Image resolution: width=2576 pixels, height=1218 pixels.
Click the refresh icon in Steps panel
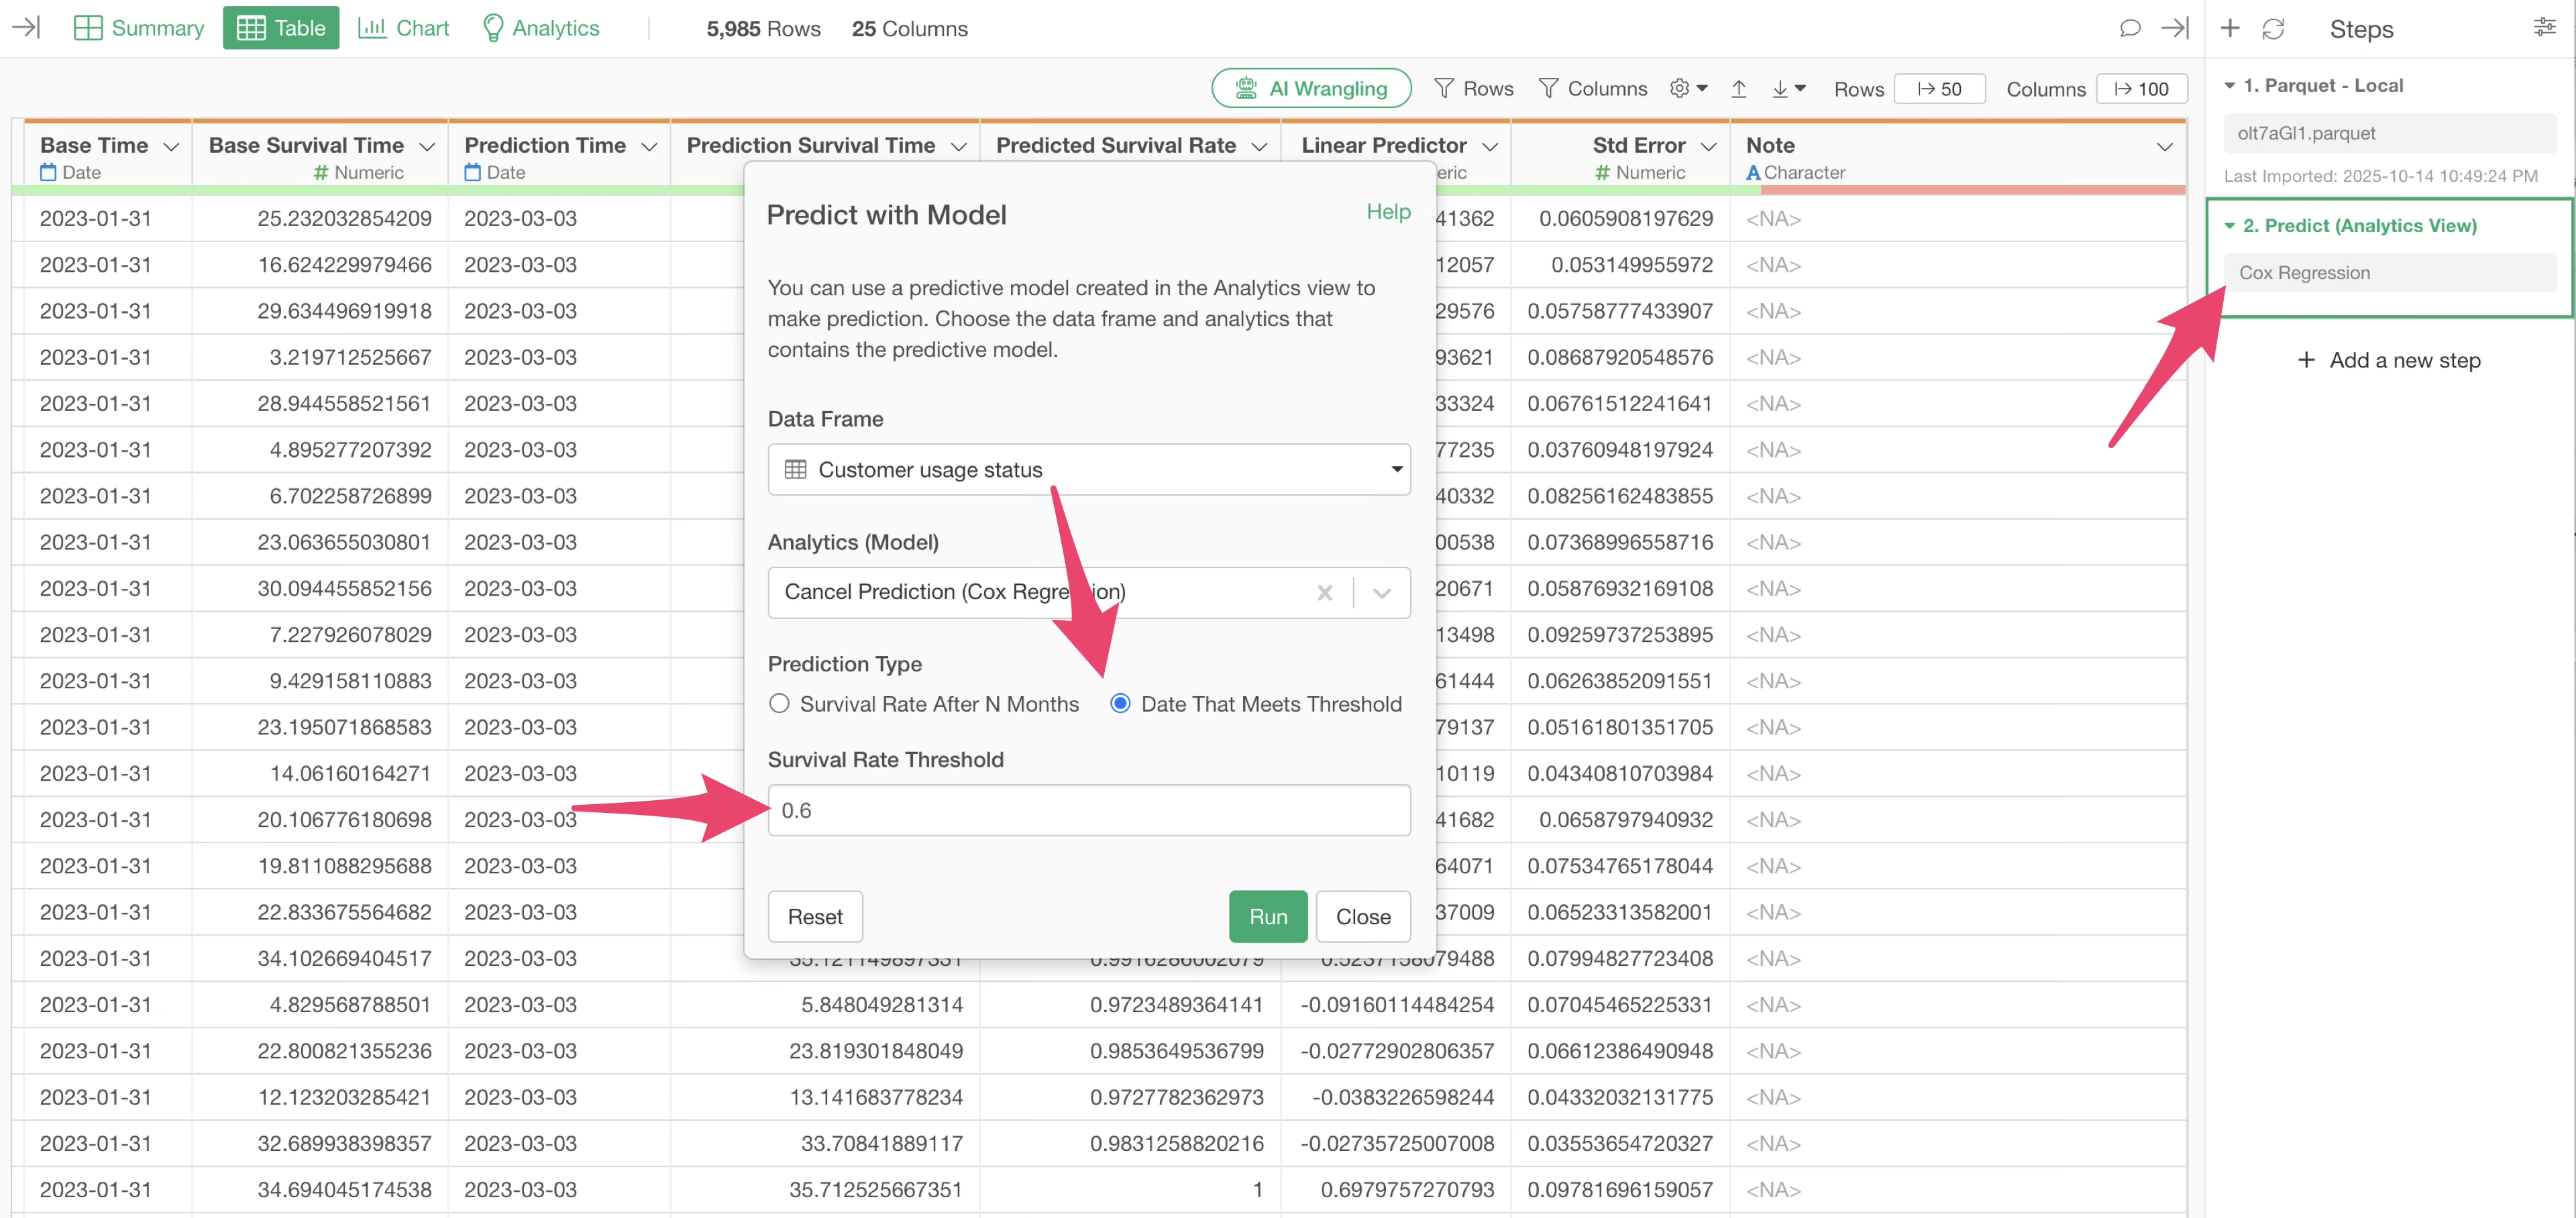(x=2273, y=29)
